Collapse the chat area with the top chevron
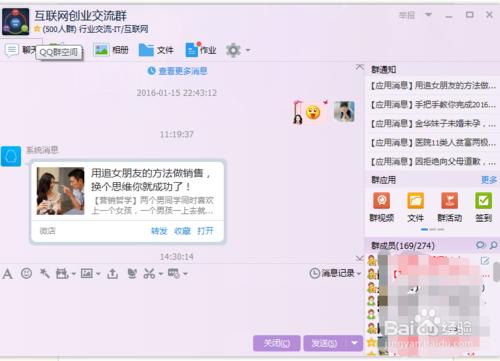The image size is (500, 361). point(359,67)
